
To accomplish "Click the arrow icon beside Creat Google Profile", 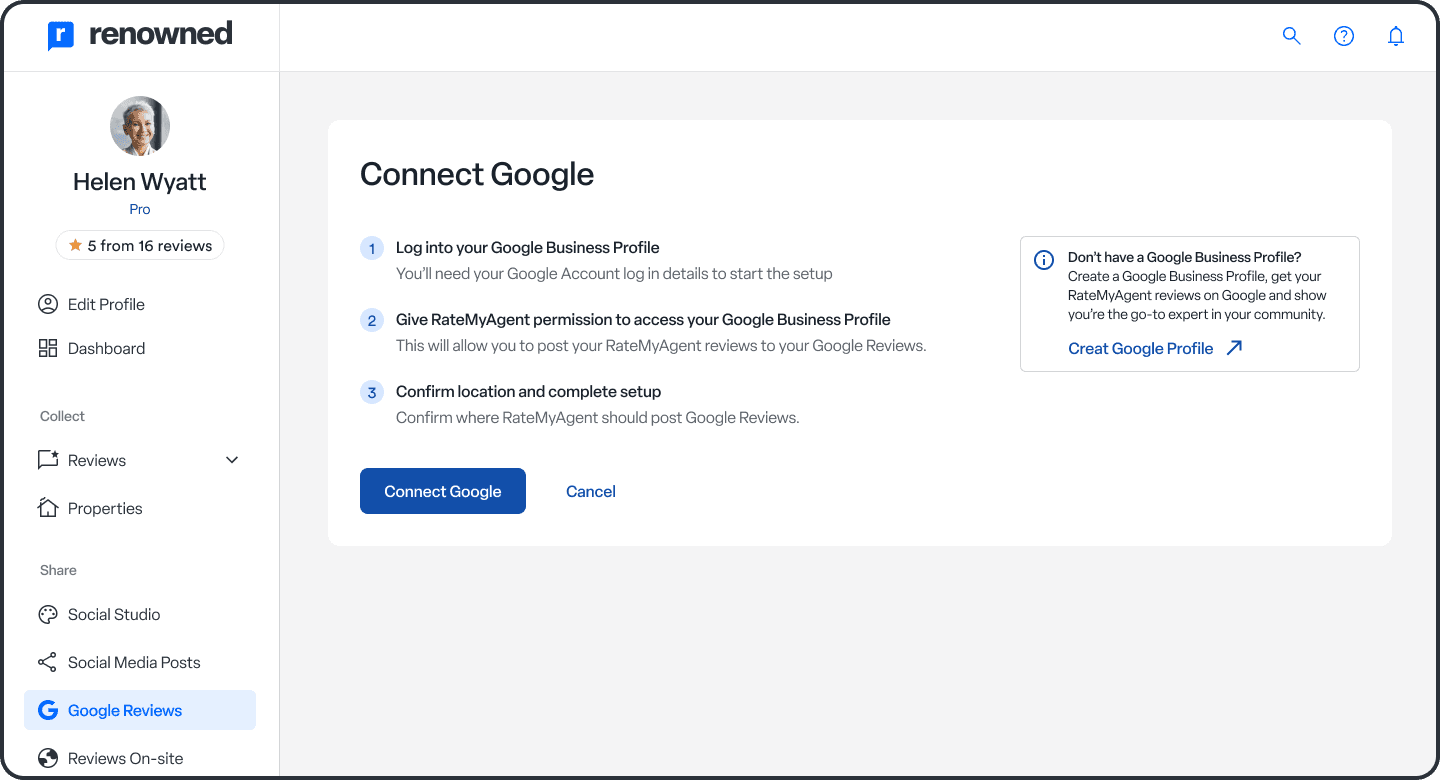I will coord(1234,348).
